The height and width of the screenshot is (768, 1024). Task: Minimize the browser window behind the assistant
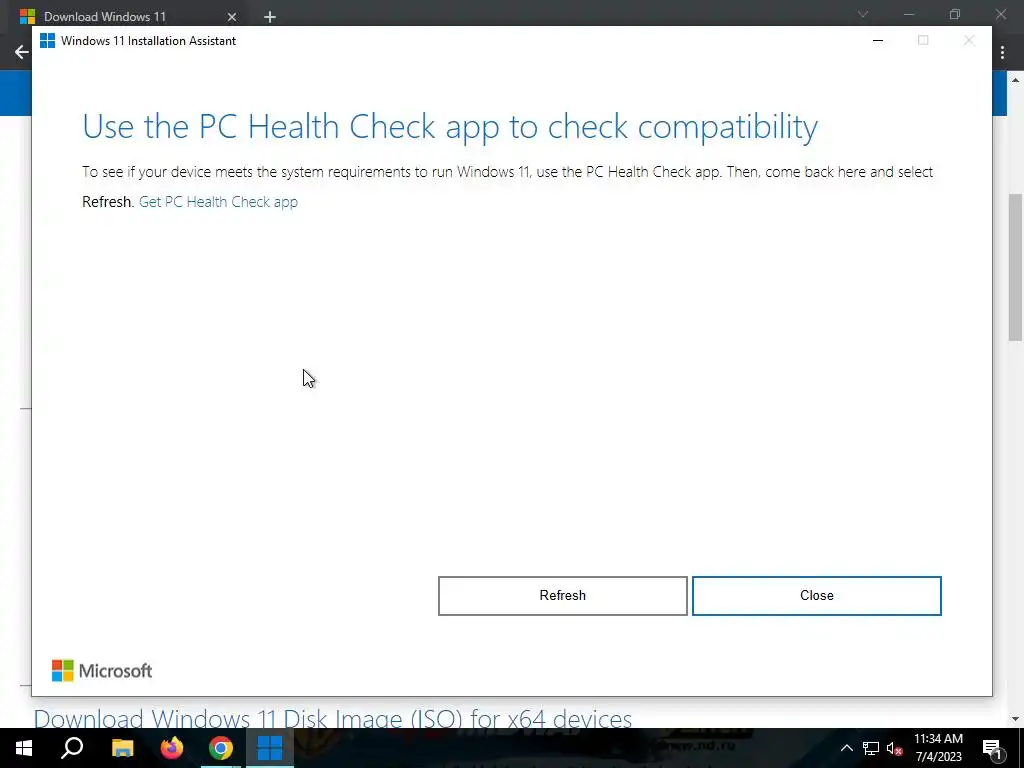tap(909, 14)
